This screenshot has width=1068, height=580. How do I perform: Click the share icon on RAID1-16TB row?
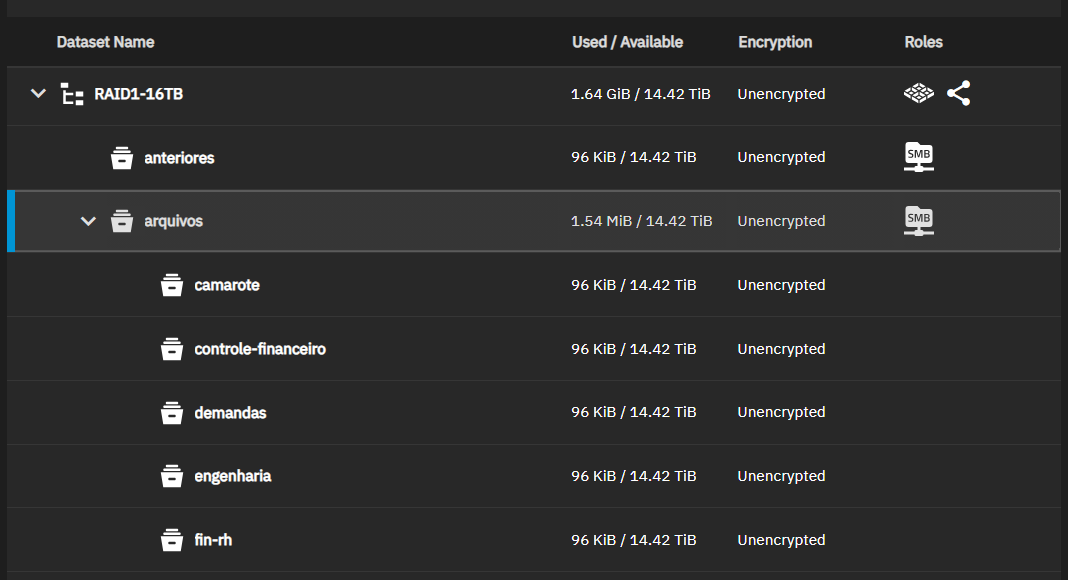pos(958,93)
